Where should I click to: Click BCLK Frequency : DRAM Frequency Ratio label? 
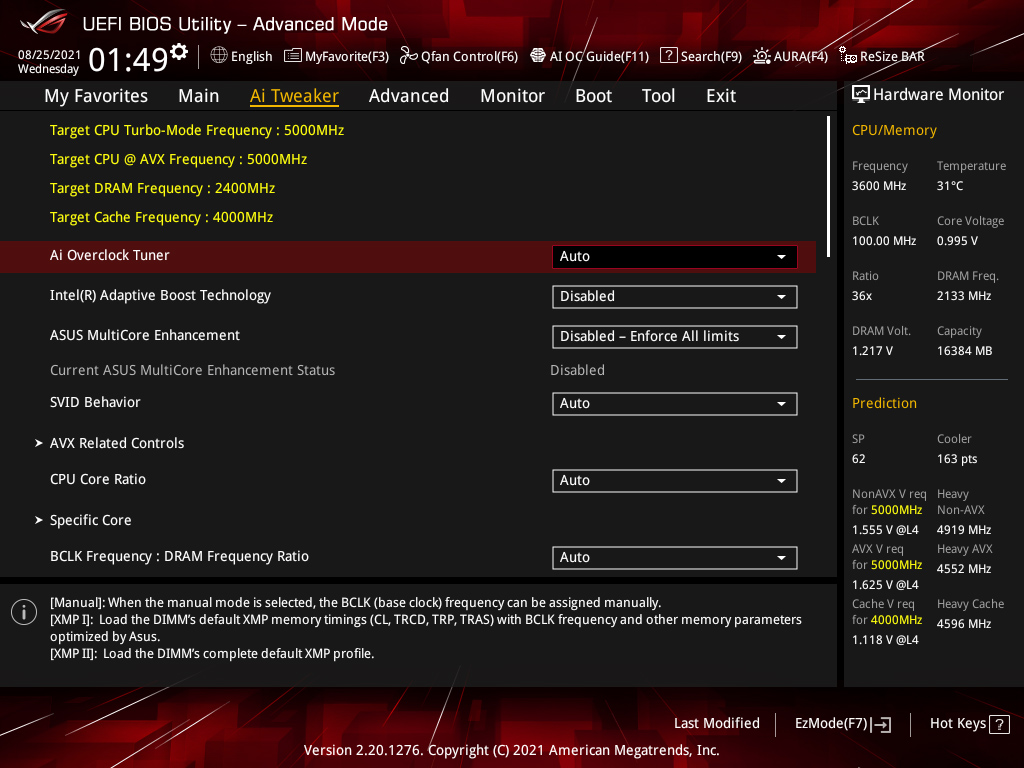click(180, 556)
